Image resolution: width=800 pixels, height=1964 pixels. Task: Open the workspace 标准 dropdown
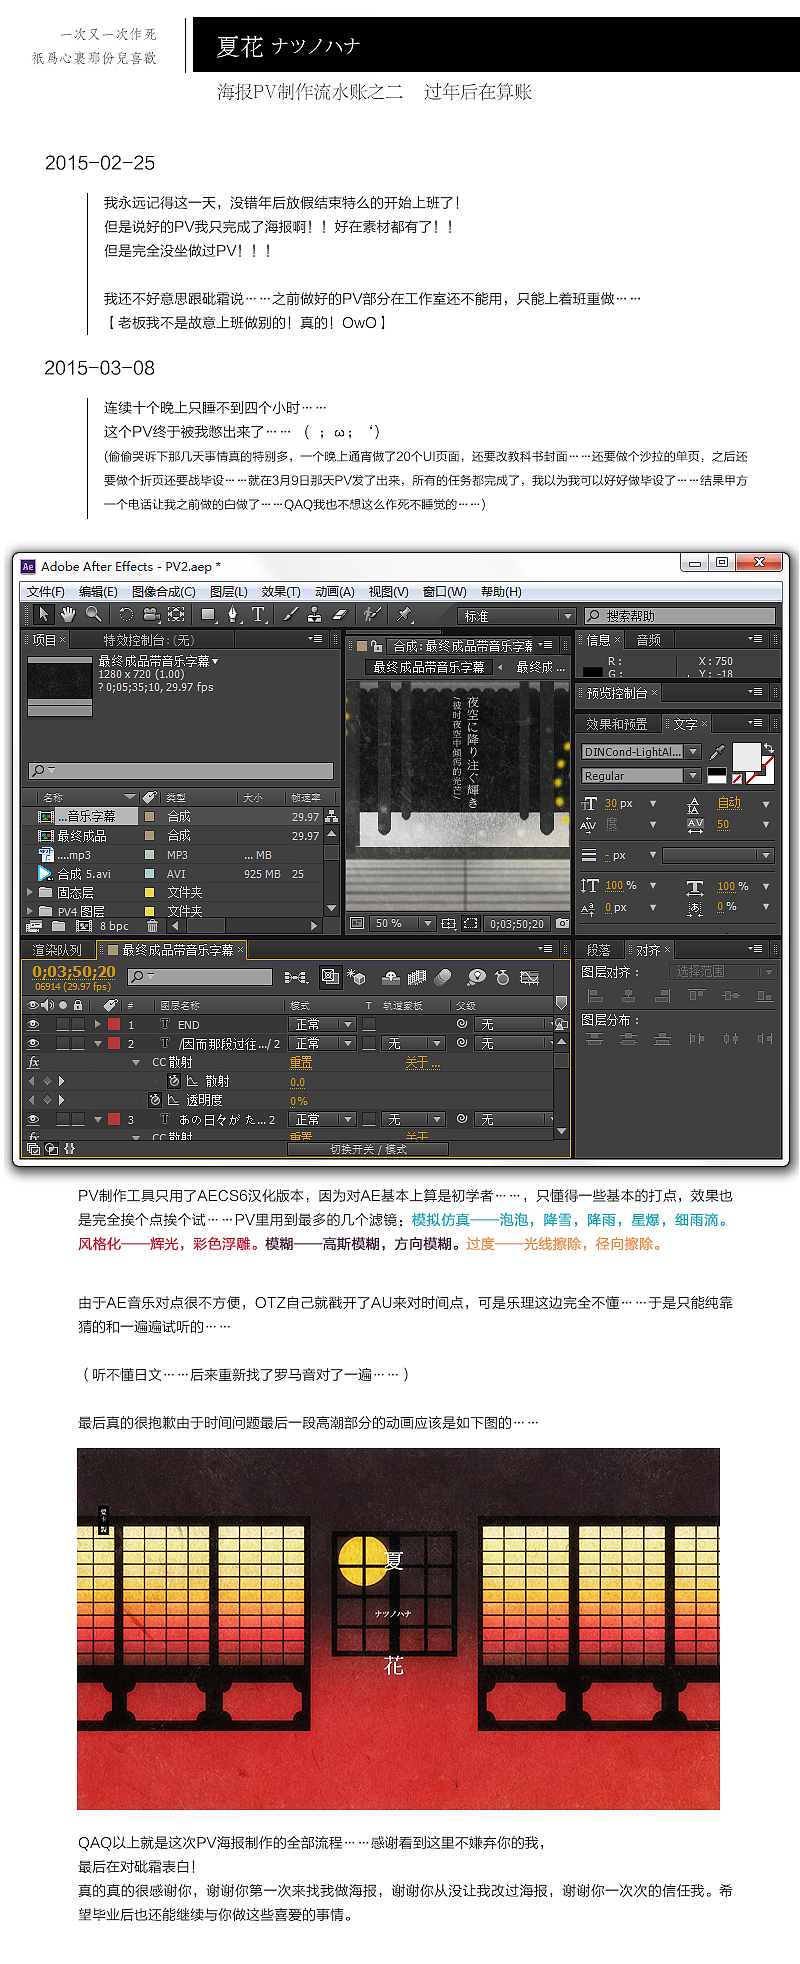click(x=517, y=616)
